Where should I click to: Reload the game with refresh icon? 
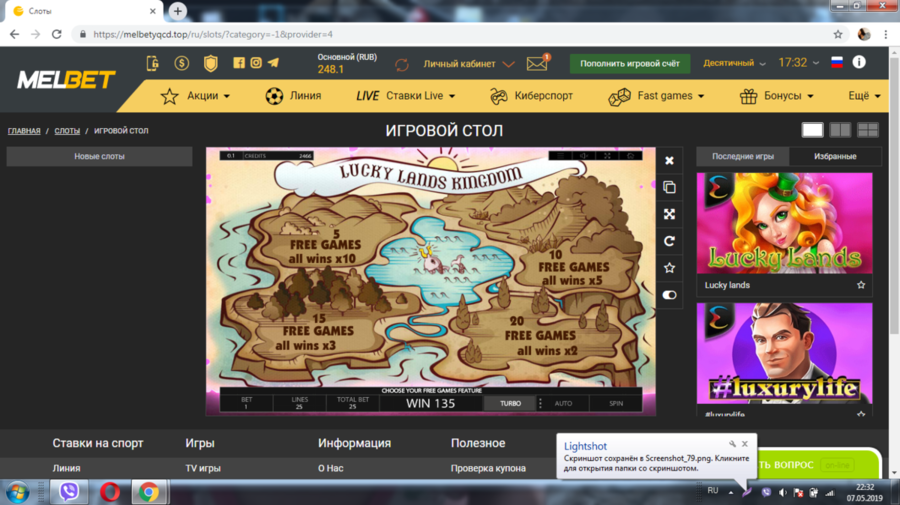pyautogui.click(x=669, y=241)
